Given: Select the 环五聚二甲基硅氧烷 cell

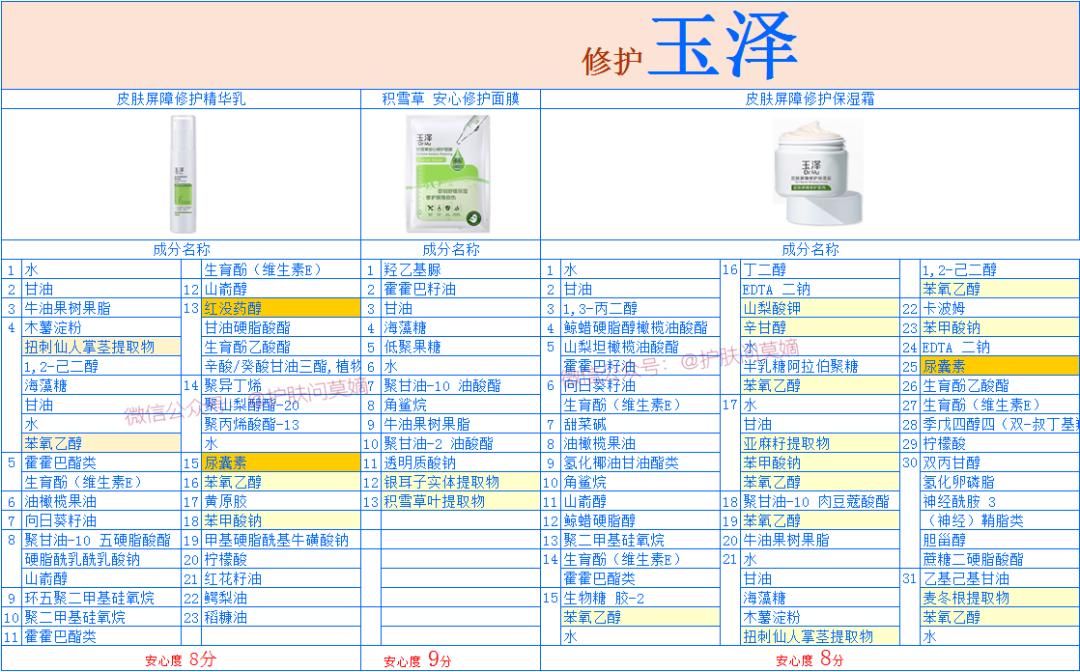Looking at the screenshot, I should pyautogui.click(x=102, y=598).
